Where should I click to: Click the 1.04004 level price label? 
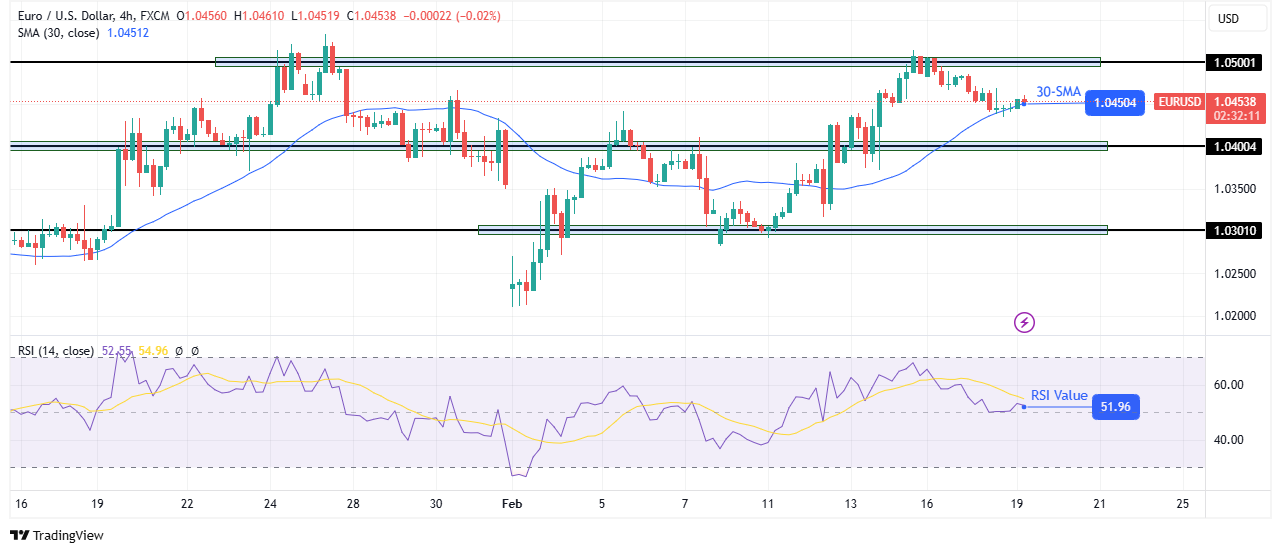(1238, 146)
